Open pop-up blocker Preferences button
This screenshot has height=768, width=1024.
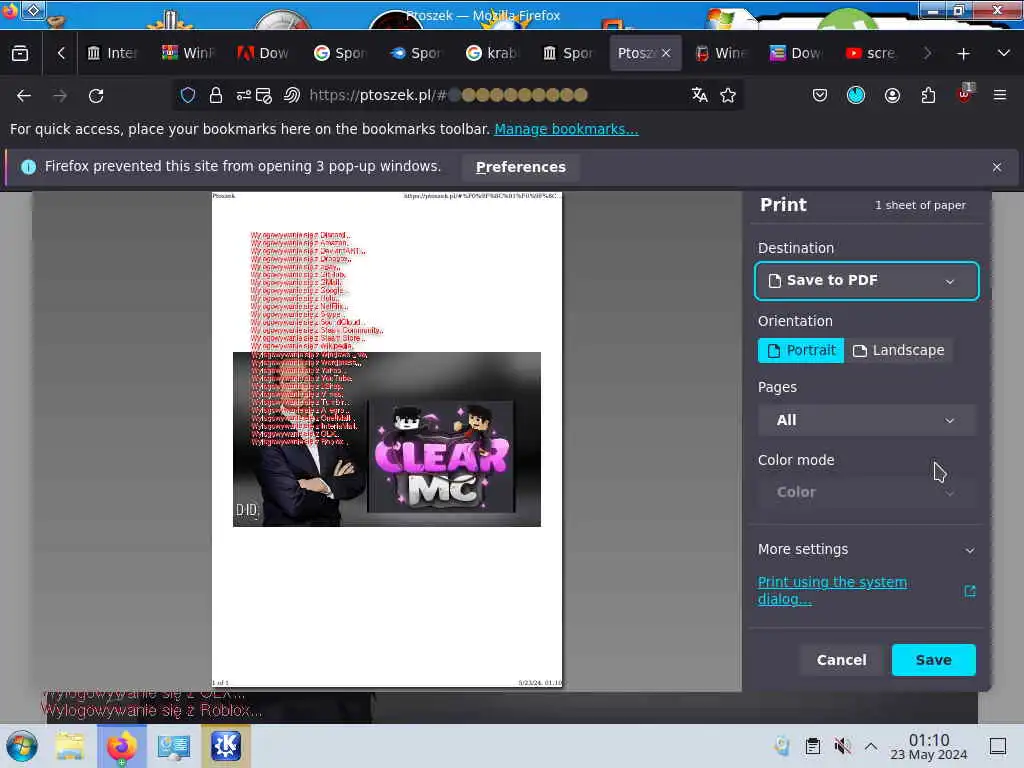pos(520,167)
